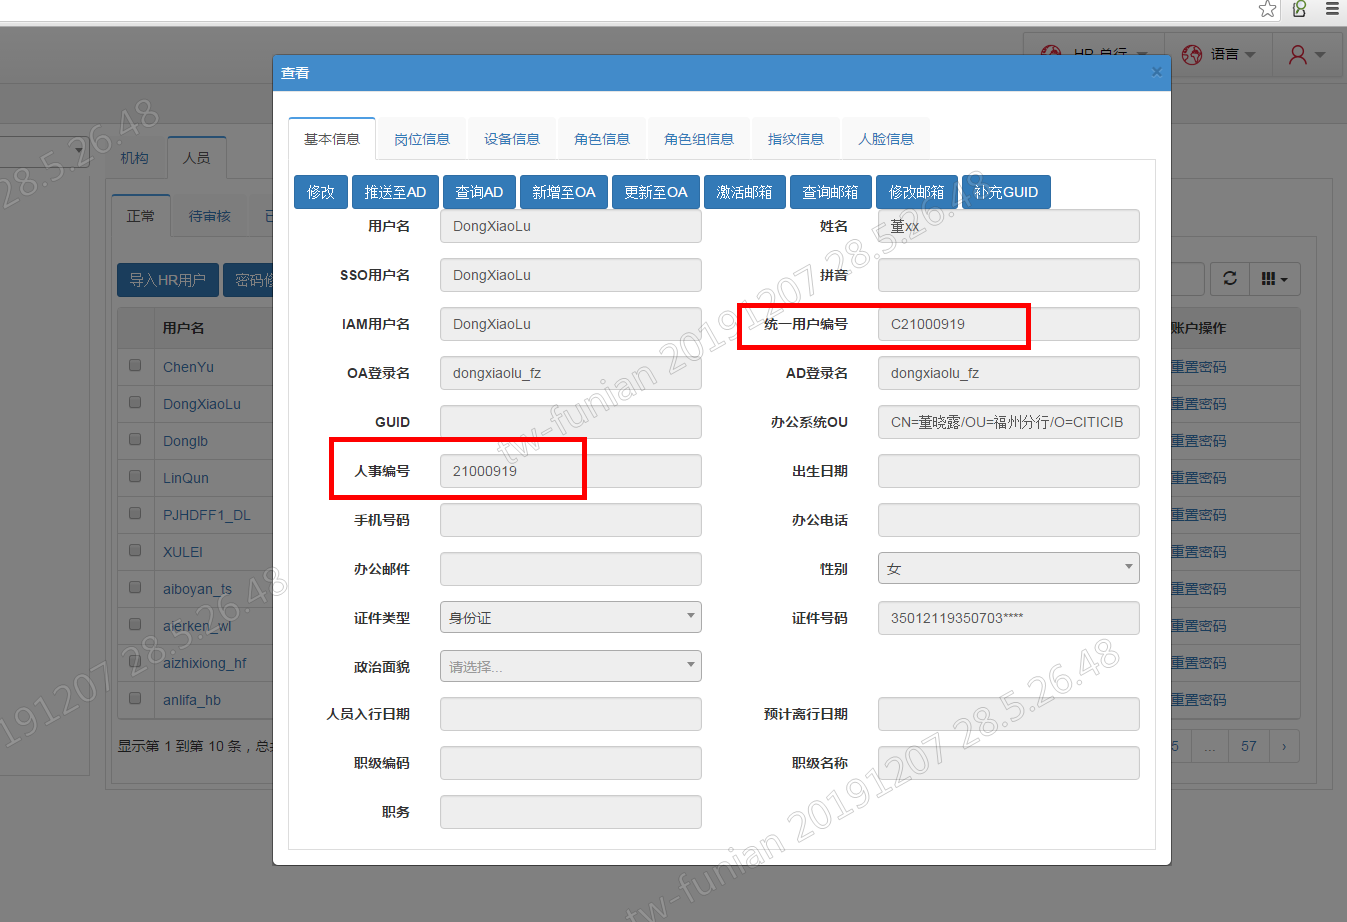1347x922 pixels.
Task: Click the browser extension icon
Action: (1299, 9)
